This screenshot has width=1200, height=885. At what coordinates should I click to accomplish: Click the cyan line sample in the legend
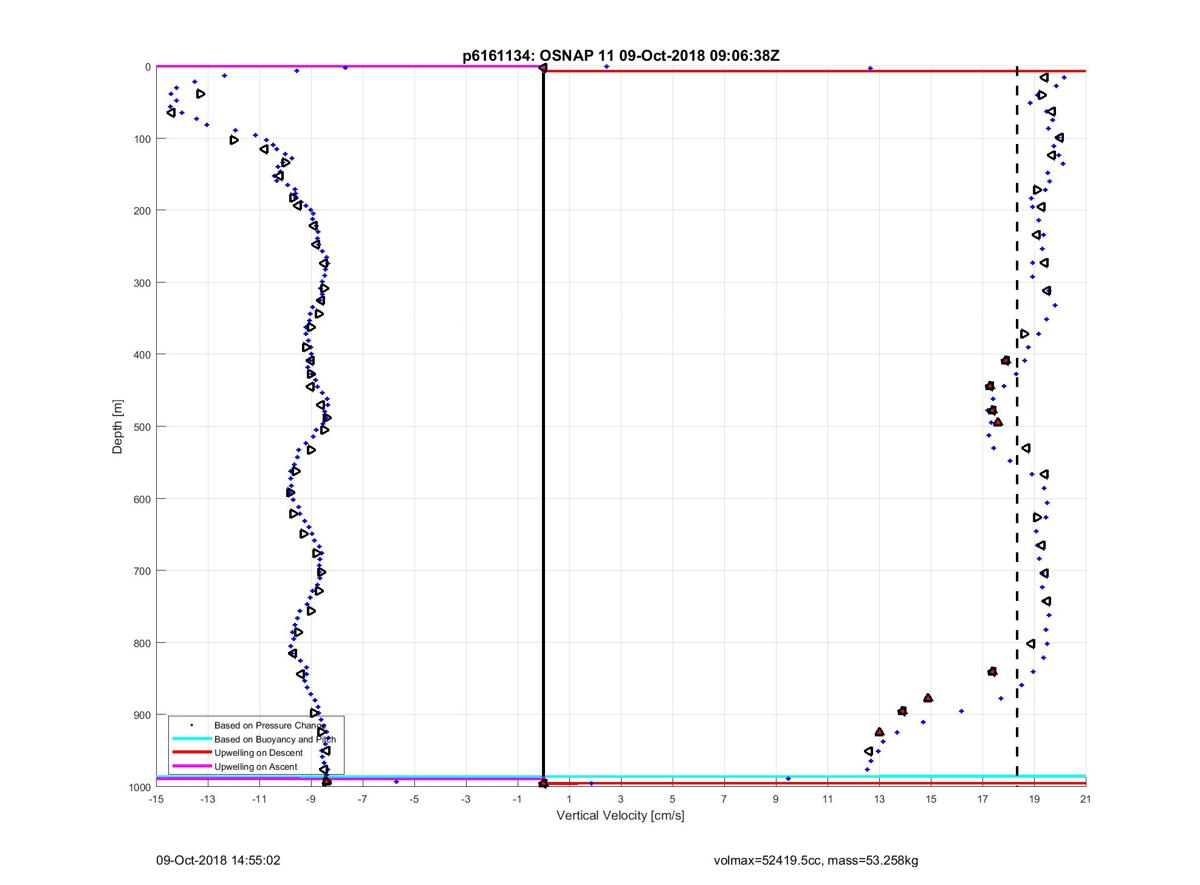(x=190, y=739)
